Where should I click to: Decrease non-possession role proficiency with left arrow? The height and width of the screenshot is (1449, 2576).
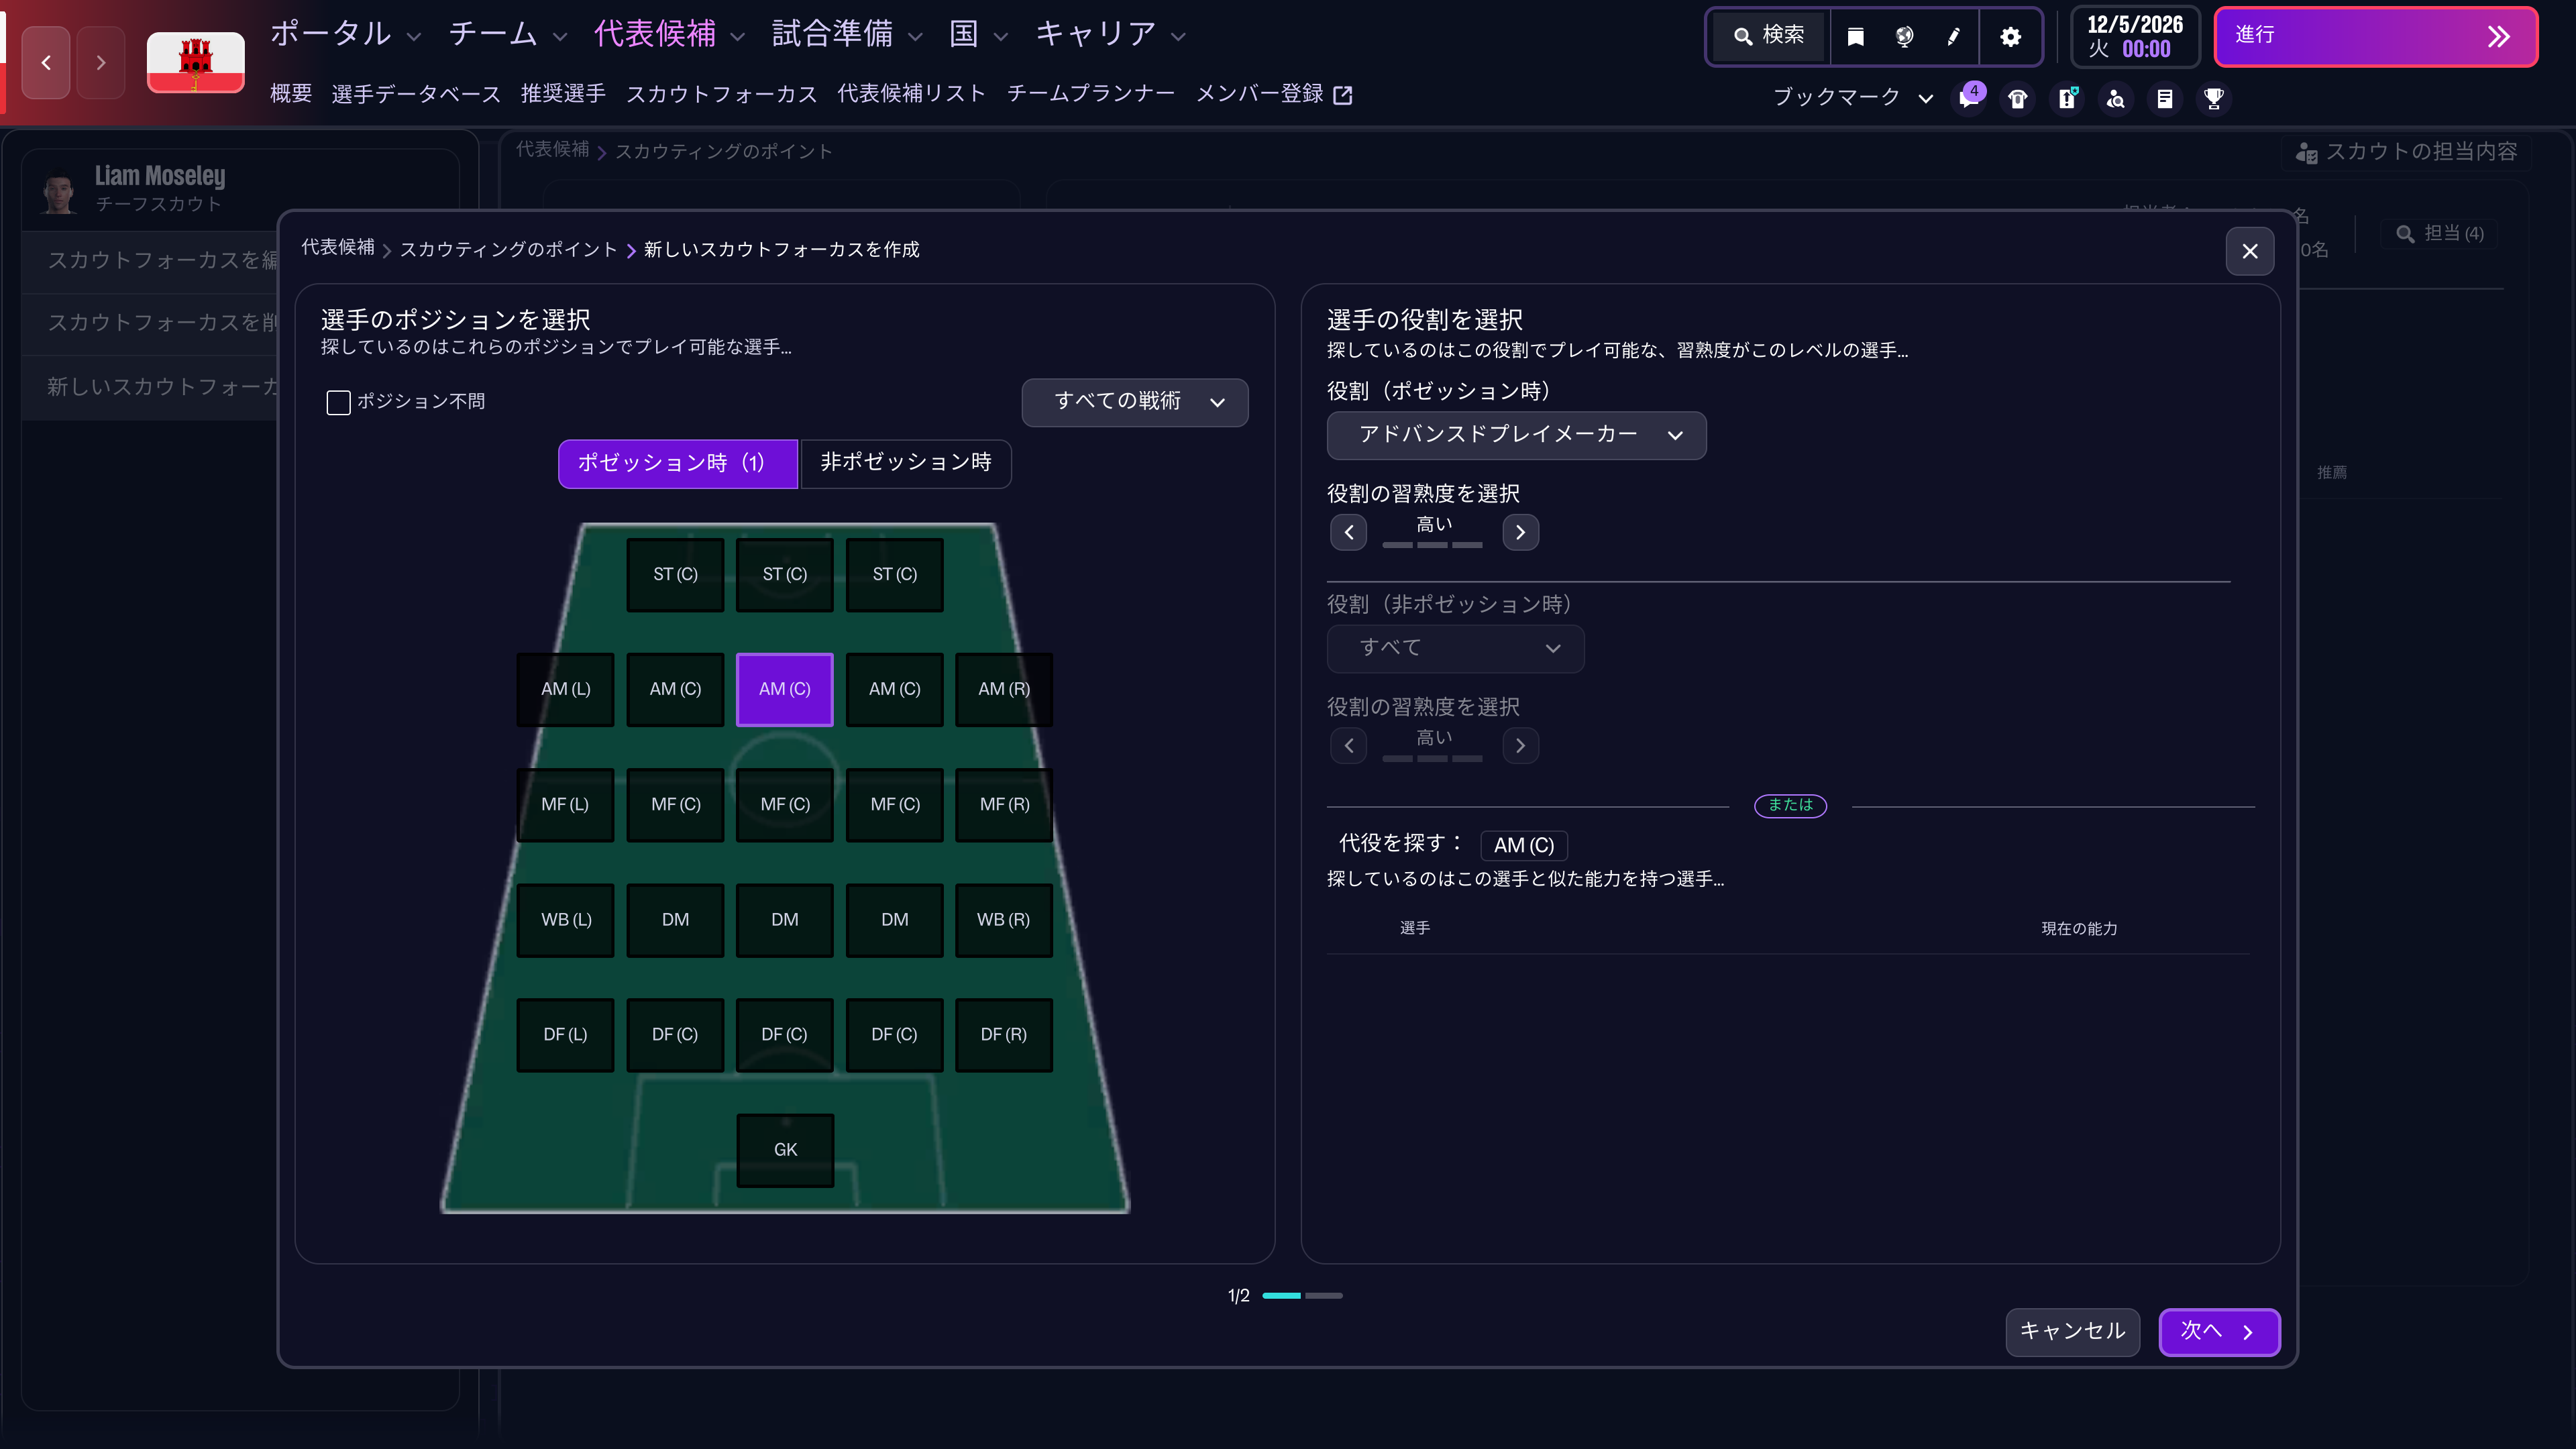(1349, 745)
